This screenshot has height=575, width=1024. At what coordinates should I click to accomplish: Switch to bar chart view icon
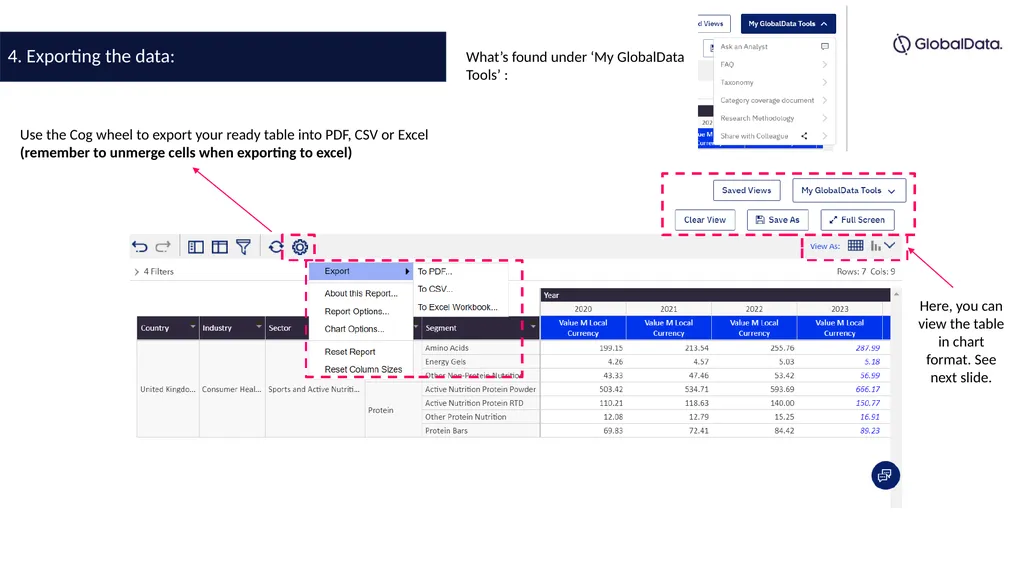pos(876,246)
